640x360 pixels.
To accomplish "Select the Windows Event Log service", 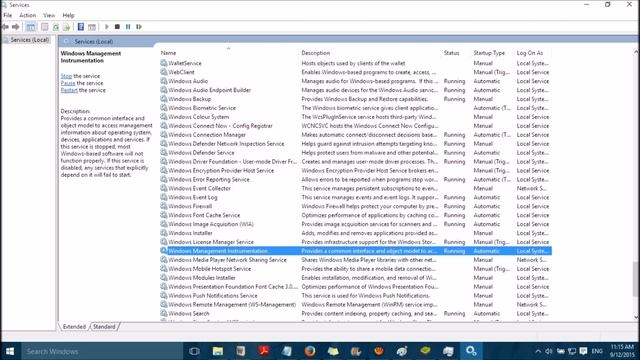I will tap(355, 198).
